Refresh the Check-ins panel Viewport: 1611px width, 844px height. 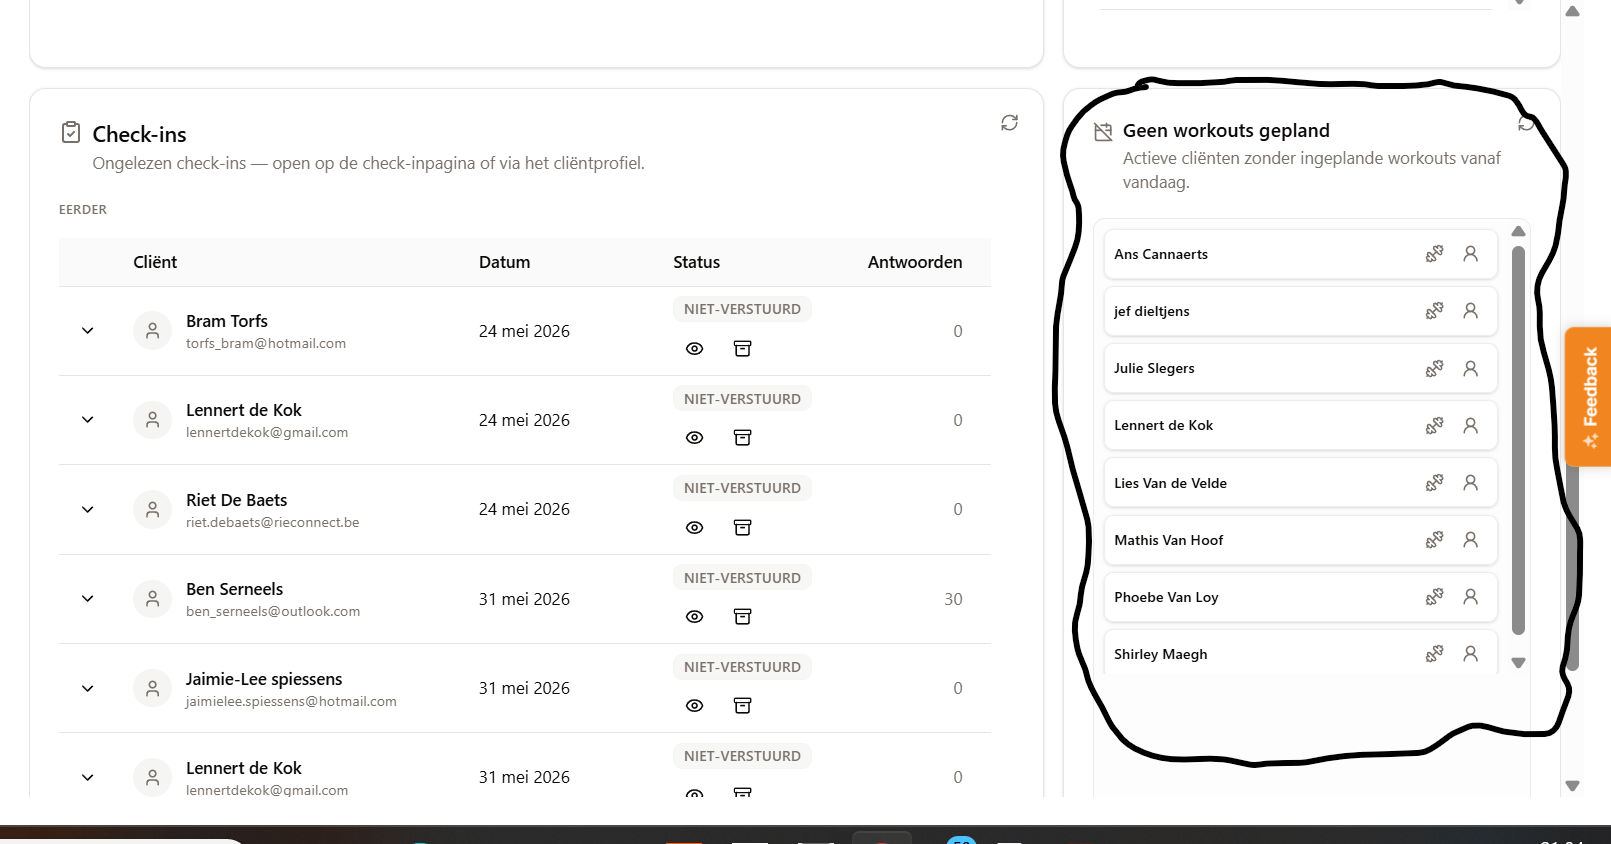coord(1009,122)
